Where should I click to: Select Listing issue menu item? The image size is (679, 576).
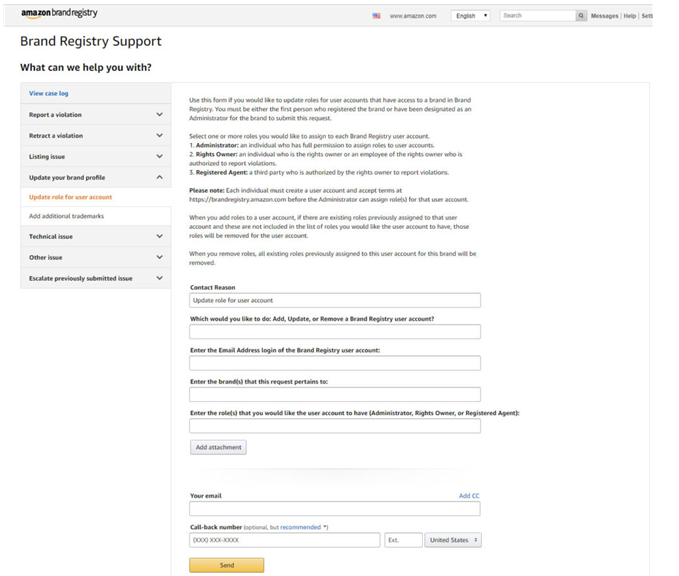[95, 156]
